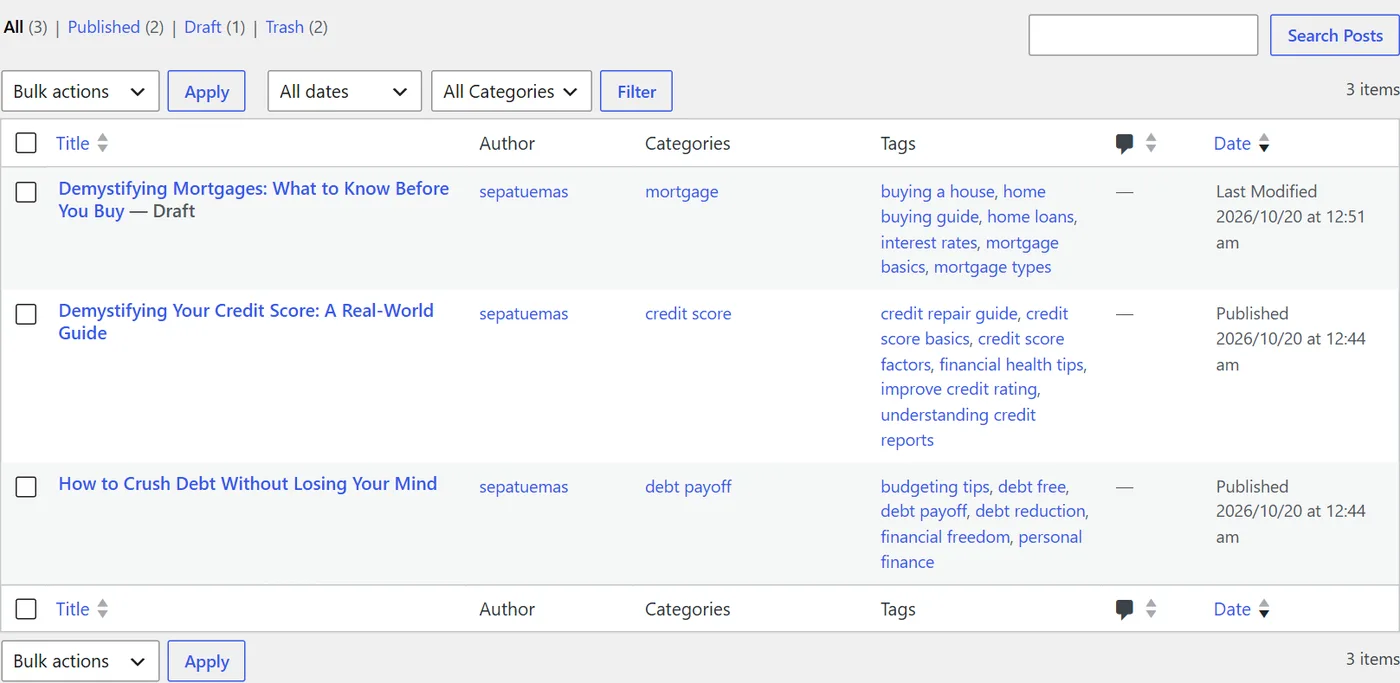Click the 'improve credit rating' tag

[960, 390]
